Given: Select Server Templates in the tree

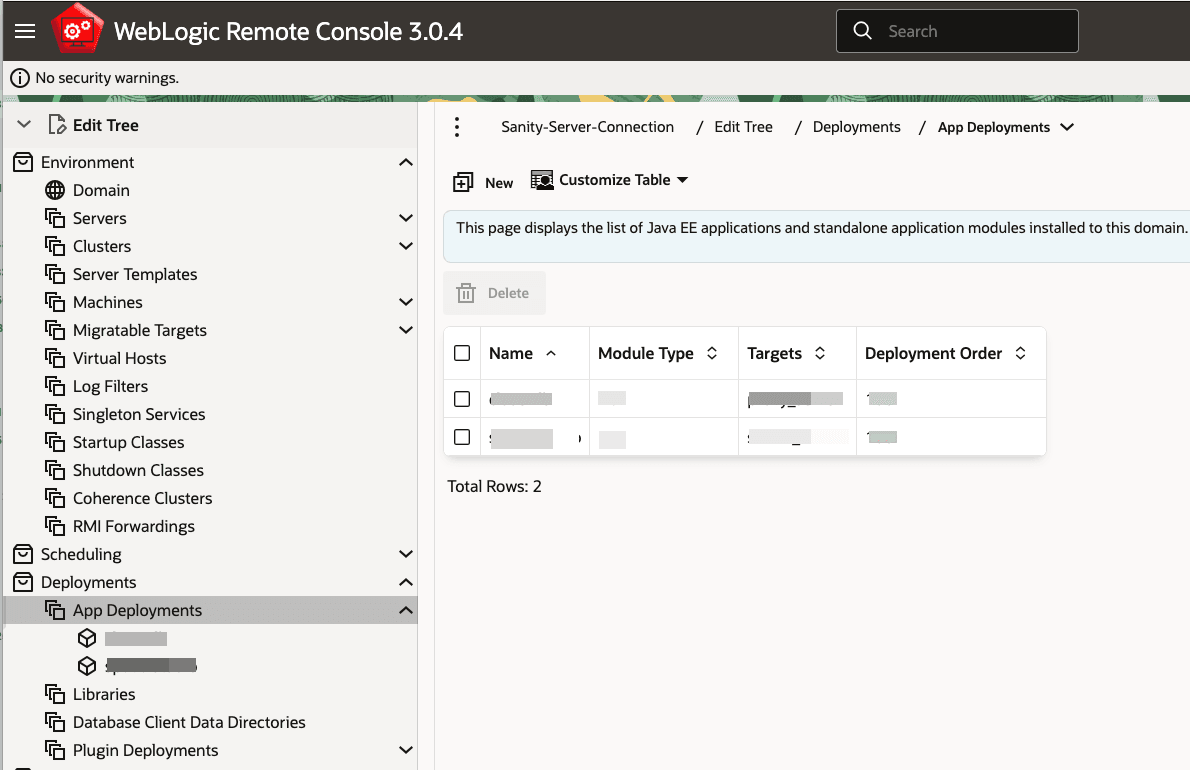Looking at the screenshot, I should pos(135,275).
